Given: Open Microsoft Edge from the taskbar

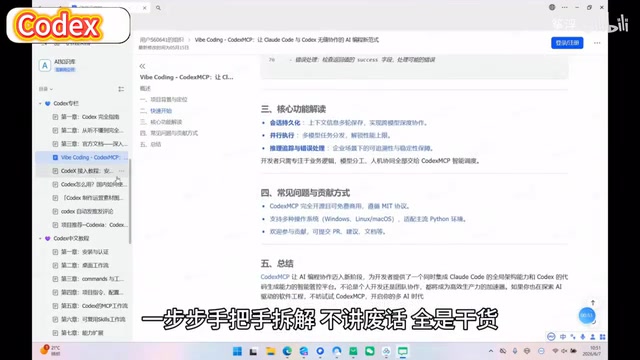Looking at the screenshot, I should [x=287, y=351].
